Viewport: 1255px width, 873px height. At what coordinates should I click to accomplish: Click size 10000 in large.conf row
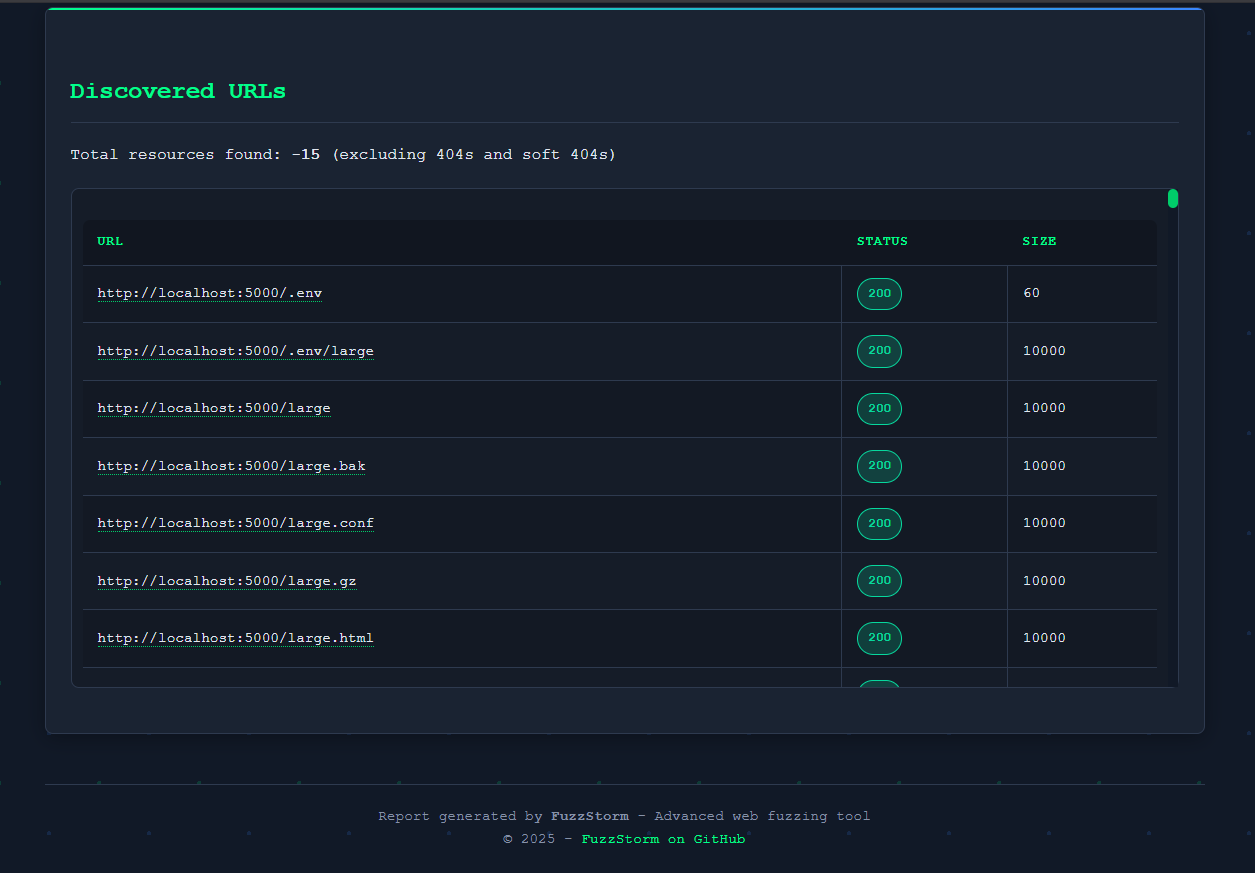point(1044,523)
